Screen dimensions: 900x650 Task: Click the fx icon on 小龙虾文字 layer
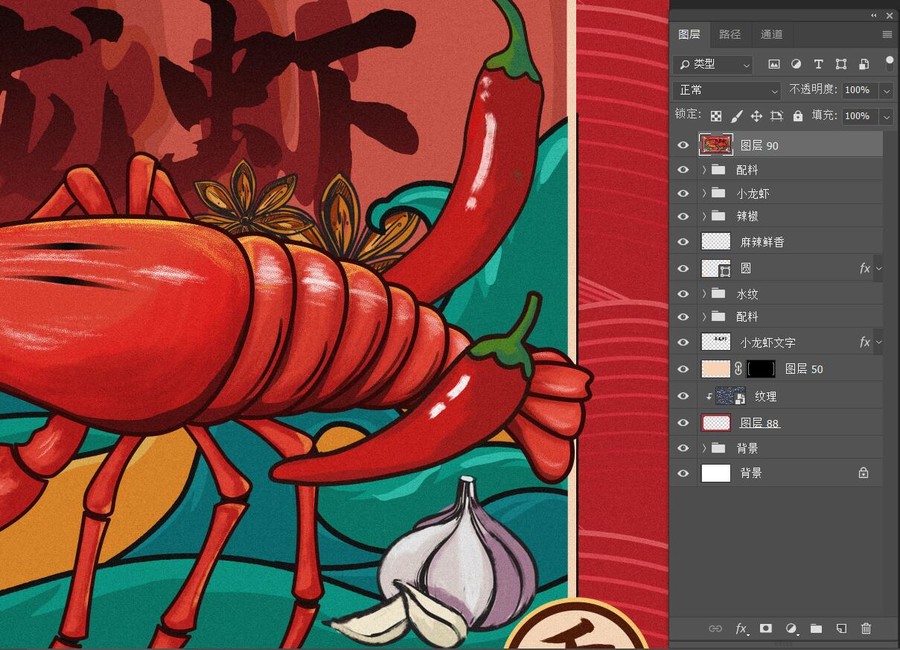(x=864, y=343)
